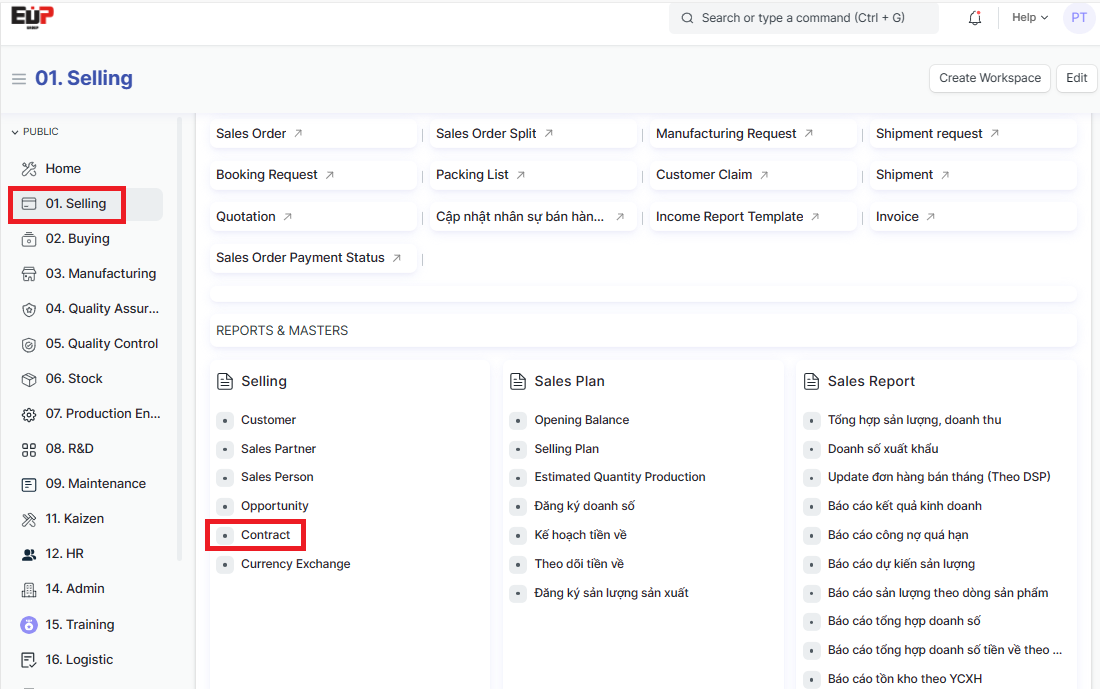The image size is (1100, 689).
Task: Focus the search or command input field
Action: pyautogui.click(x=804, y=18)
